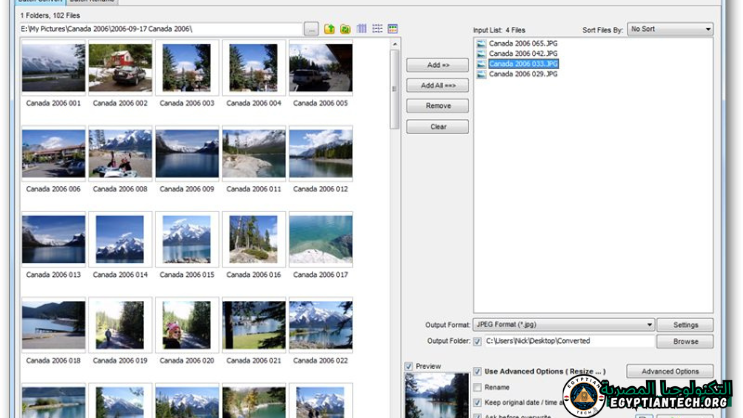
Task: Switch to the list details view icon
Action: [377, 29]
